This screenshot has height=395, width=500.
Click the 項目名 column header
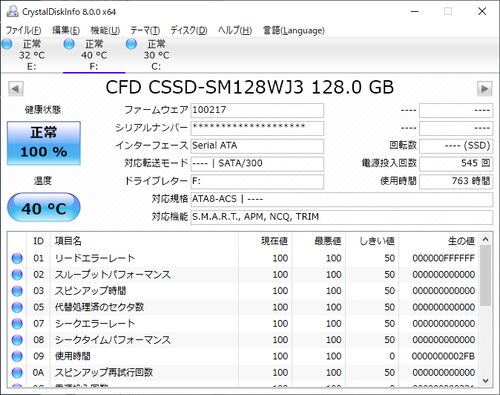(x=144, y=241)
